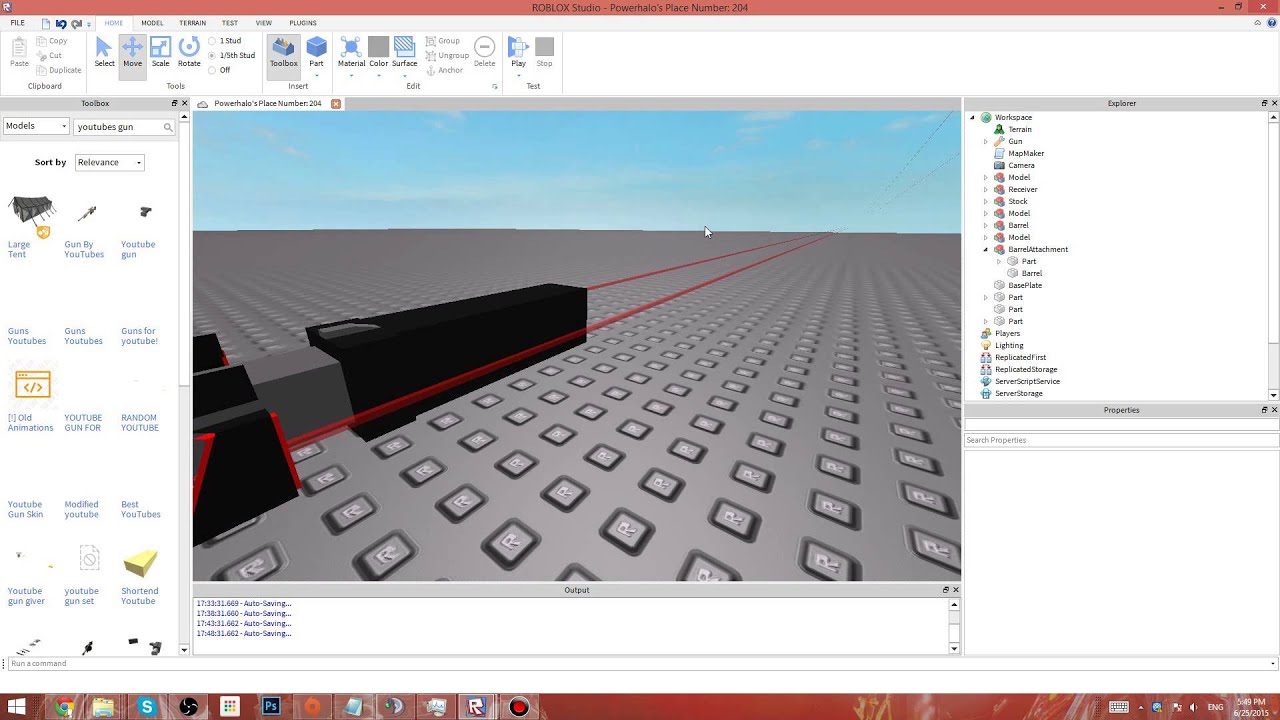Select the Off snapping option

(219, 70)
